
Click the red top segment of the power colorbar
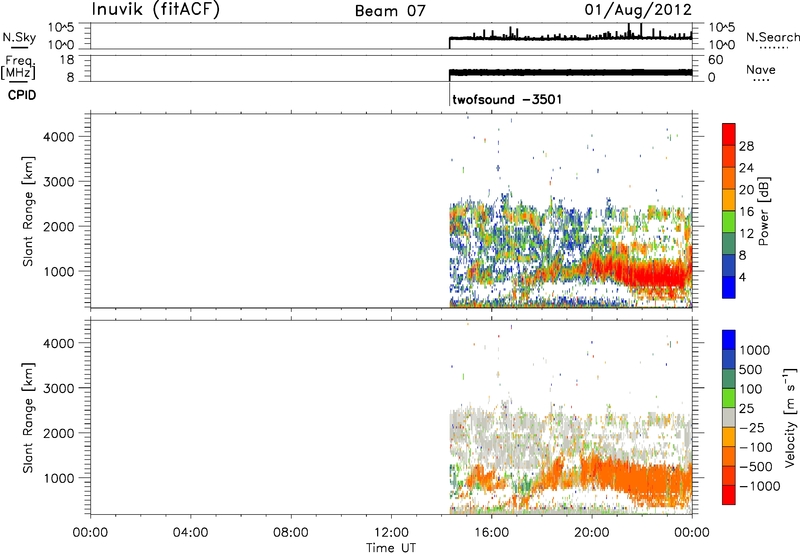coord(729,134)
